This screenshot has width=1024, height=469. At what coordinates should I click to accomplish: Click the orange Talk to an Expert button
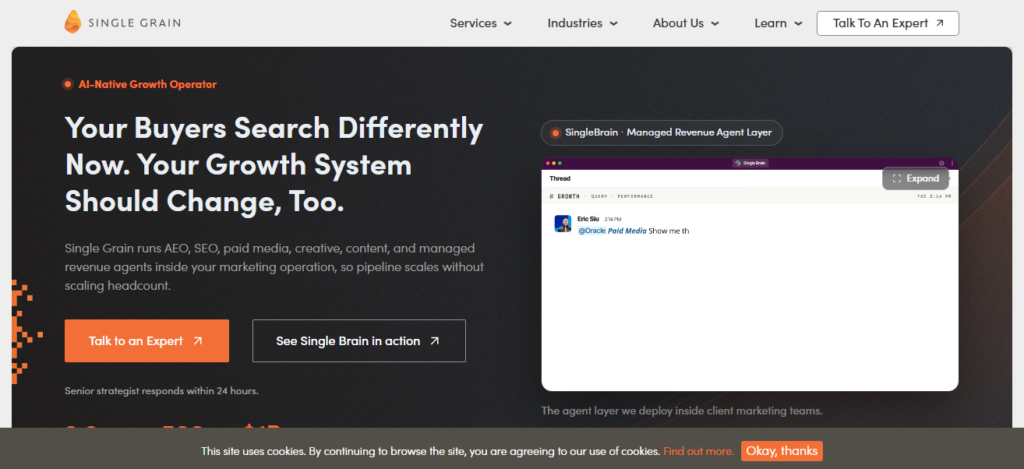point(146,340)
